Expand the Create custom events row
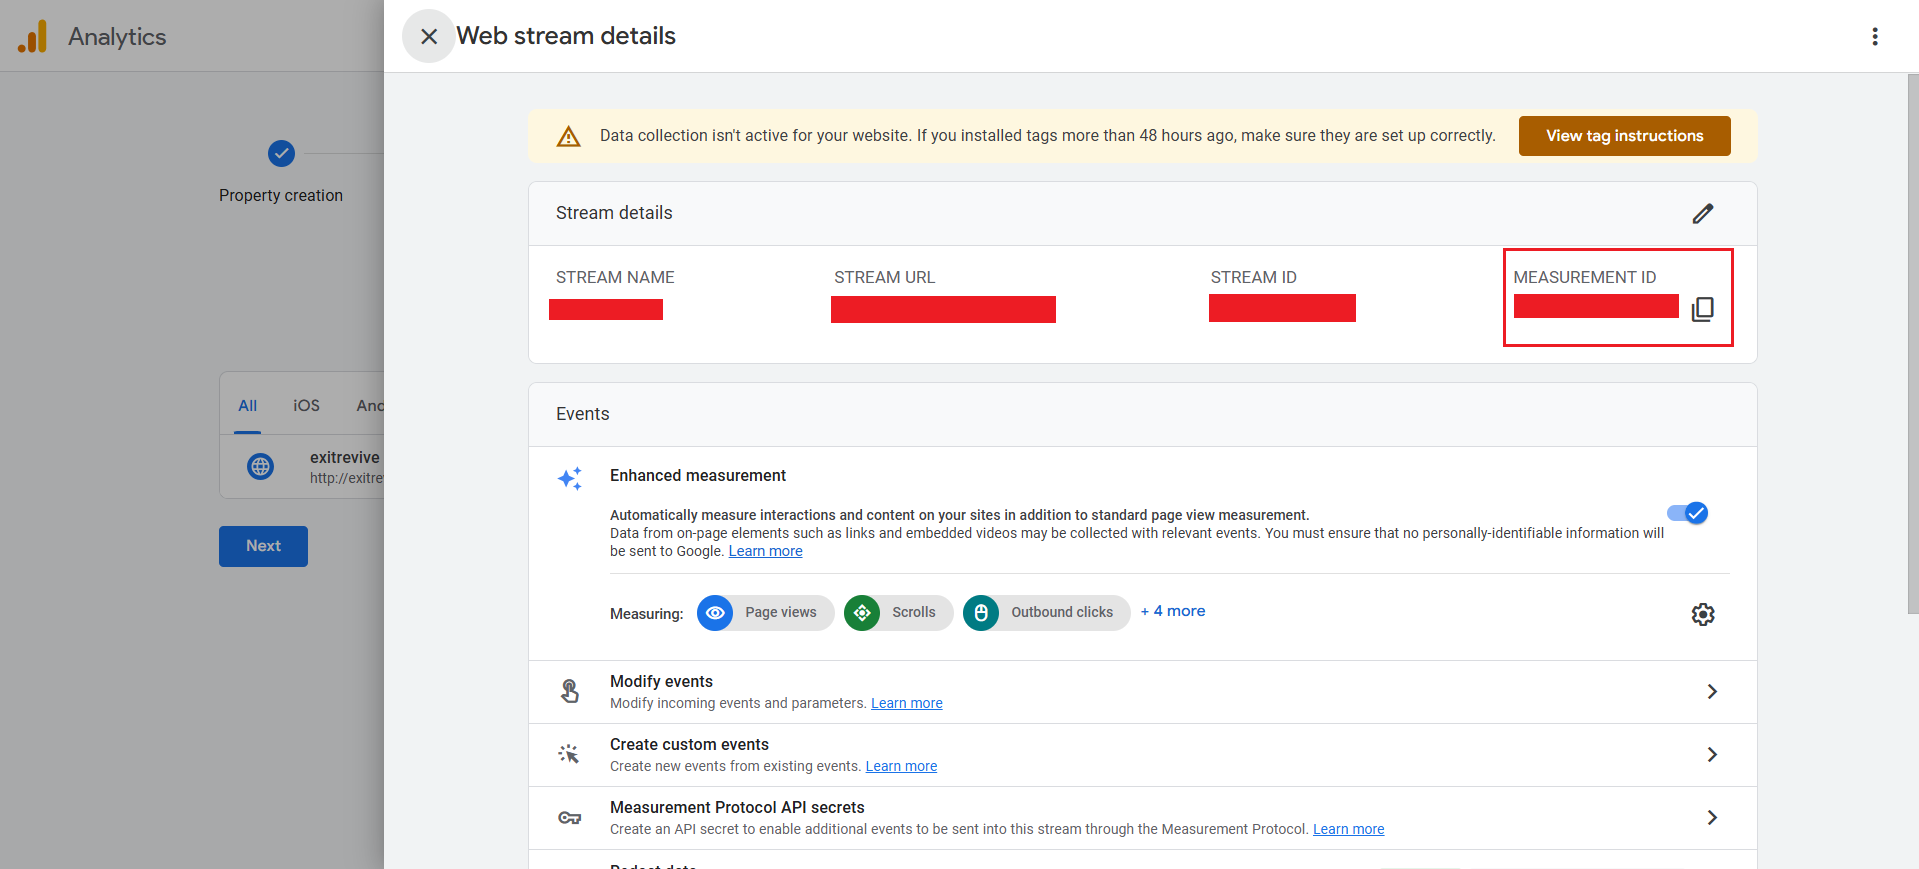 [1711, 755]
